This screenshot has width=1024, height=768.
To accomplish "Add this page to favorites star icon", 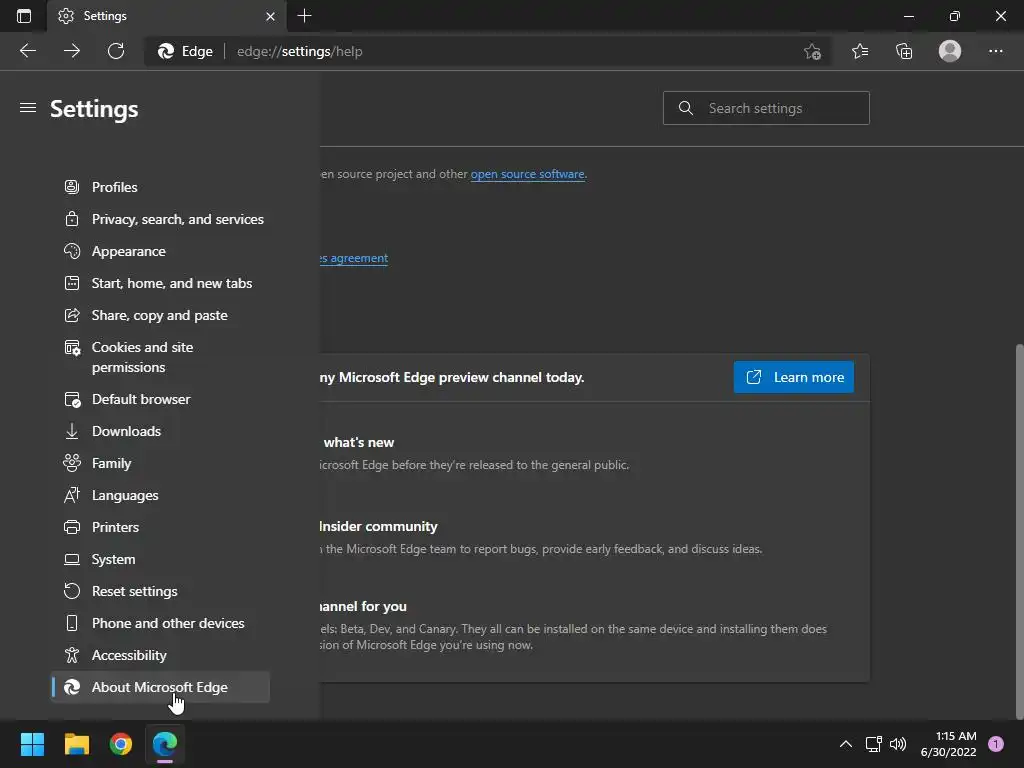I will click(812, 51).
